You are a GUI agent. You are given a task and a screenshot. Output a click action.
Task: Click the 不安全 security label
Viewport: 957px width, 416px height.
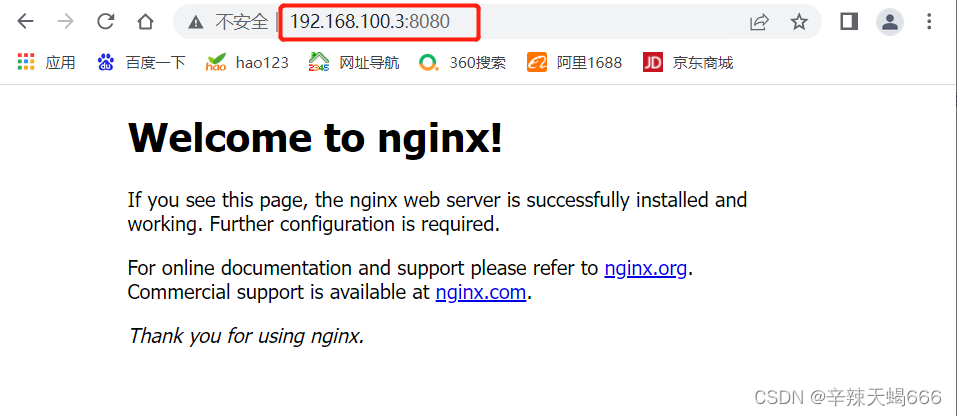[x=242, y=23]
